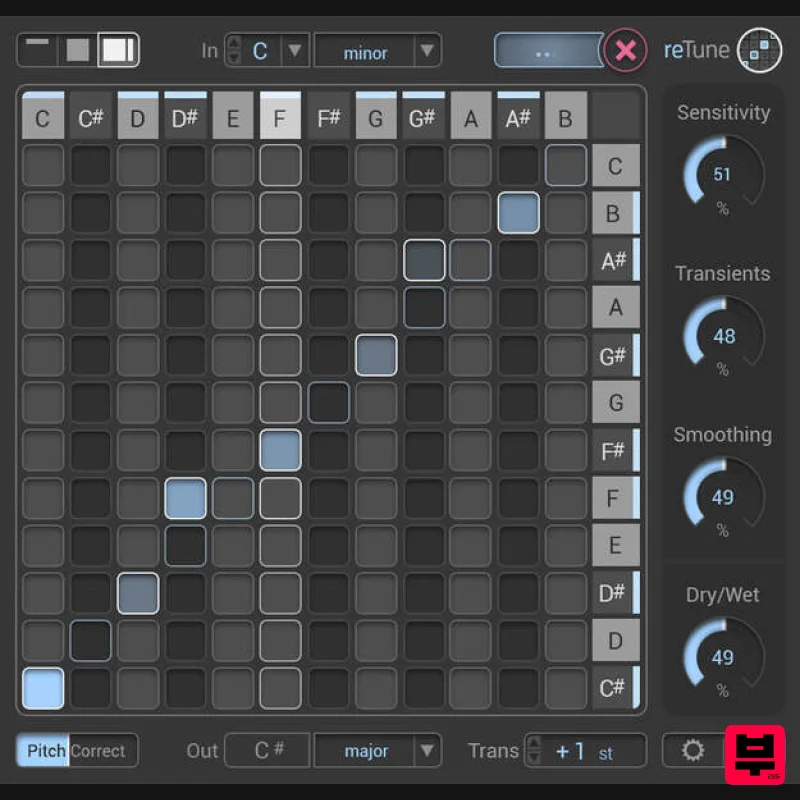Select the B row label on the right
The height and width of the screenshot is (800, 800).
coord(615,212)
